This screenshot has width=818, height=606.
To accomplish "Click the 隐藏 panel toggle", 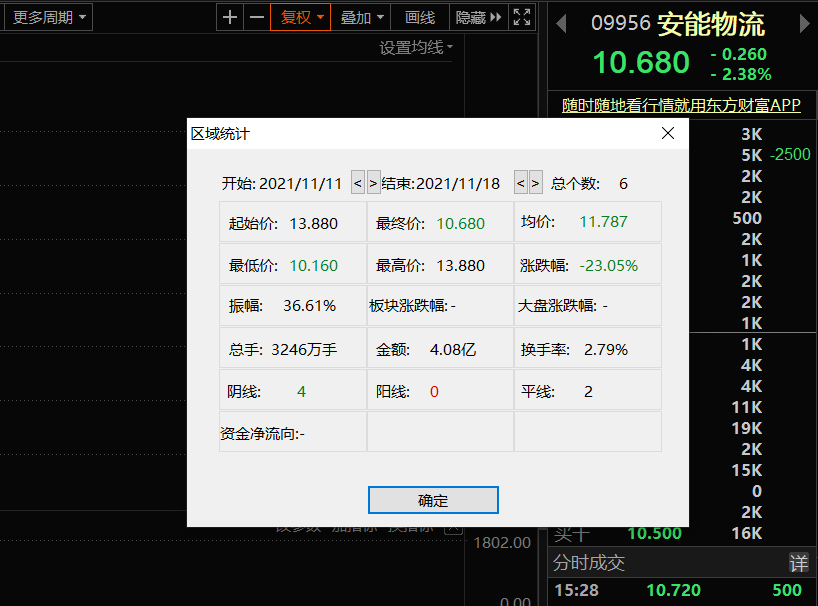I will click(478, 17).
